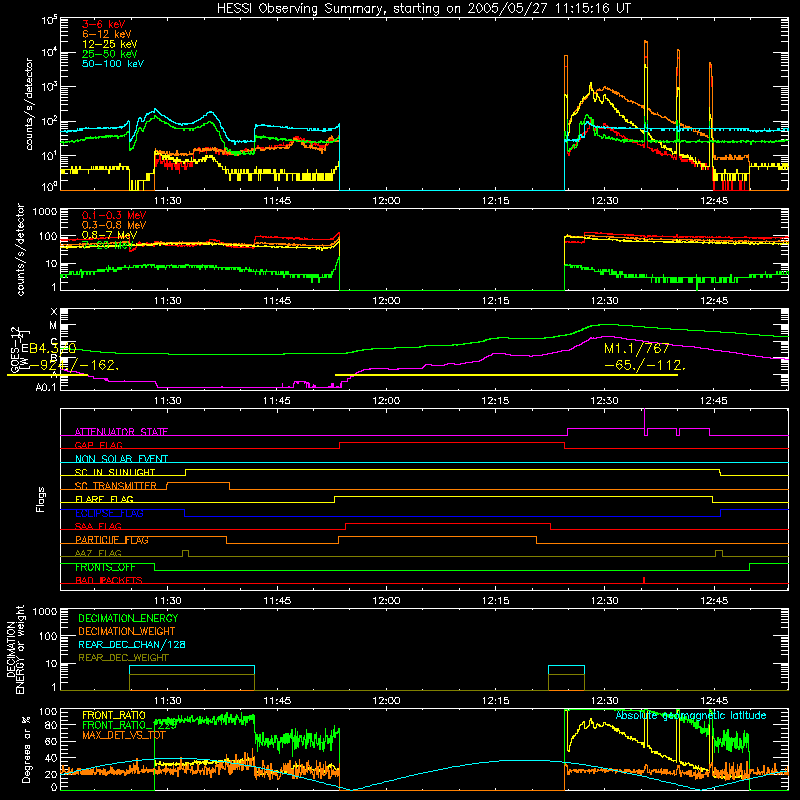
Task: Click the GAP_FLAG label
Action: click(98, 445)
